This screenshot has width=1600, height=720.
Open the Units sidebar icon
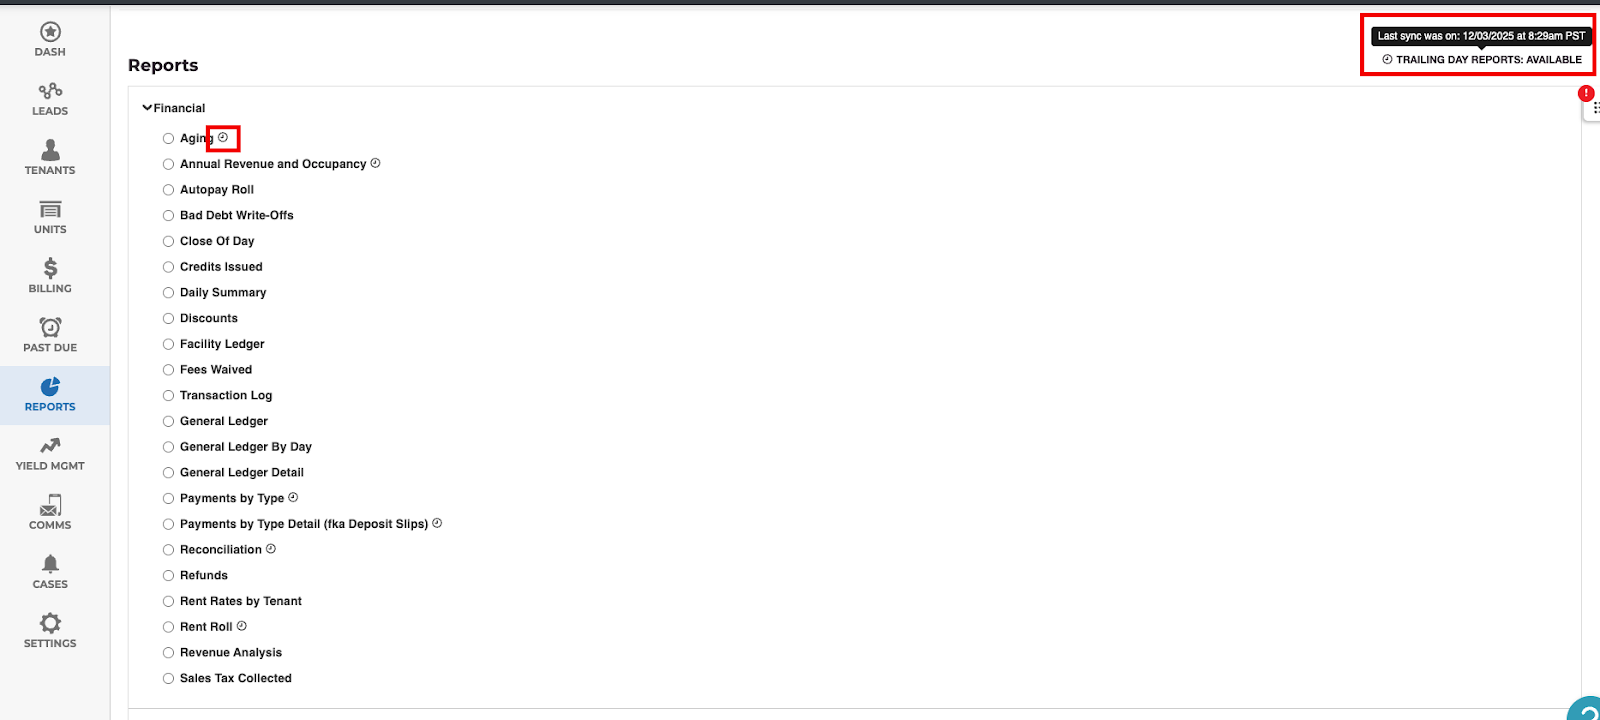50,210
